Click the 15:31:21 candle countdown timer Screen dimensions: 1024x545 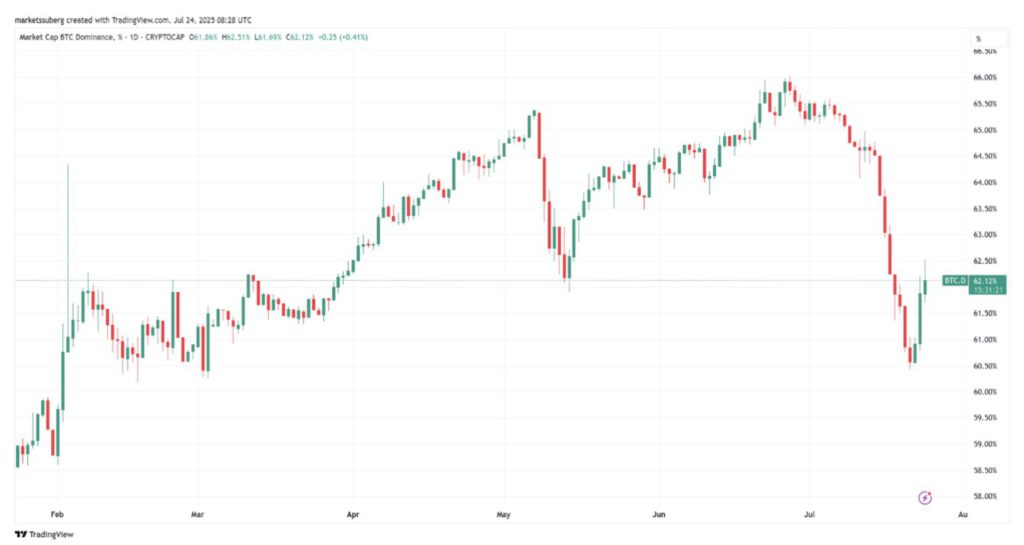985,290
